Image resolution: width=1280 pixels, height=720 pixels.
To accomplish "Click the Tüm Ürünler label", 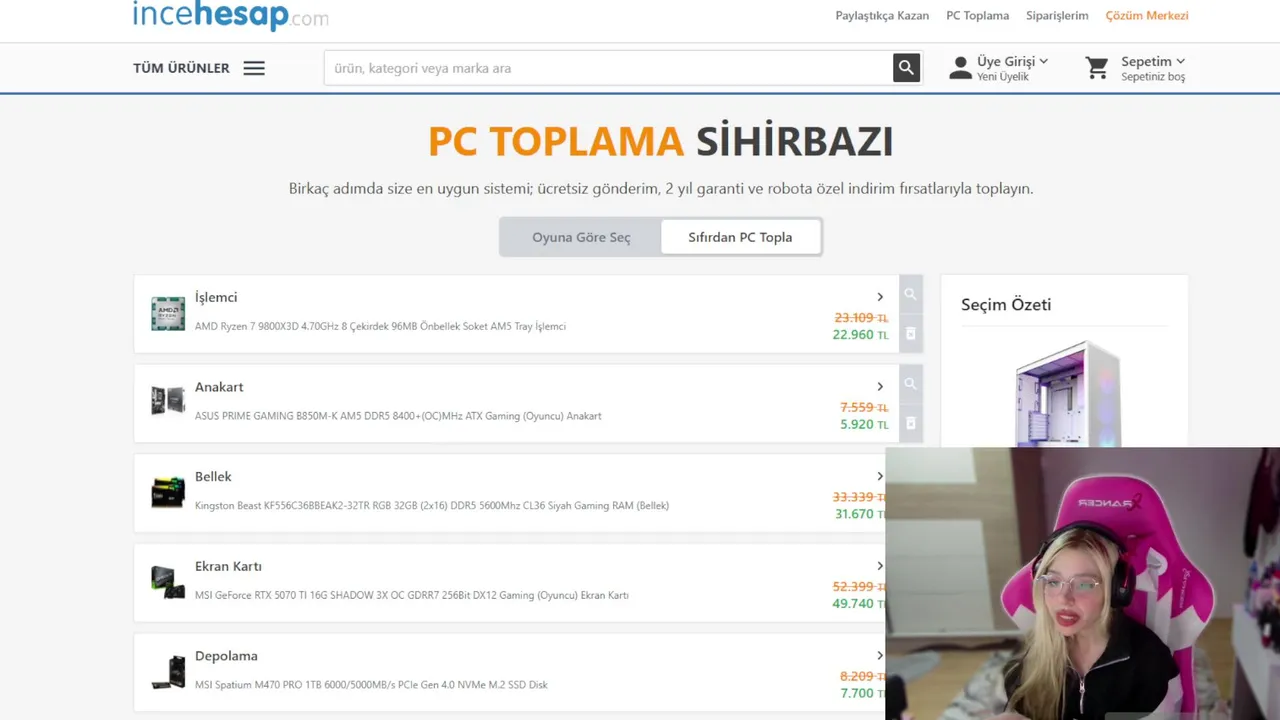I will [181, 68].
